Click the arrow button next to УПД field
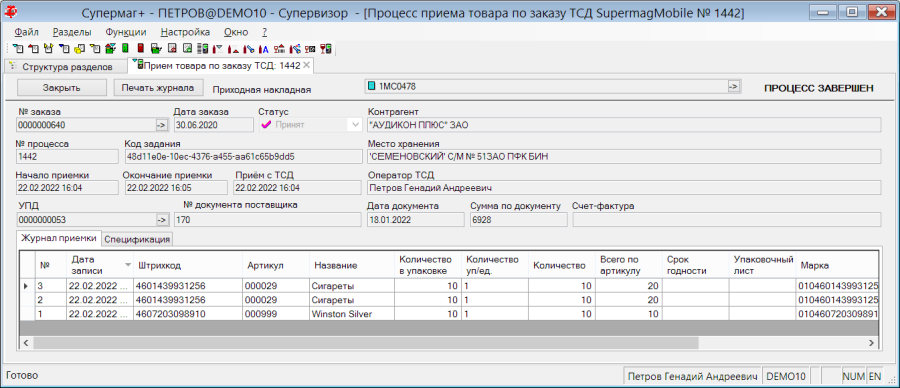Viewport: 900px width, 388px height. pyautogui.click(x=162, y=219)
